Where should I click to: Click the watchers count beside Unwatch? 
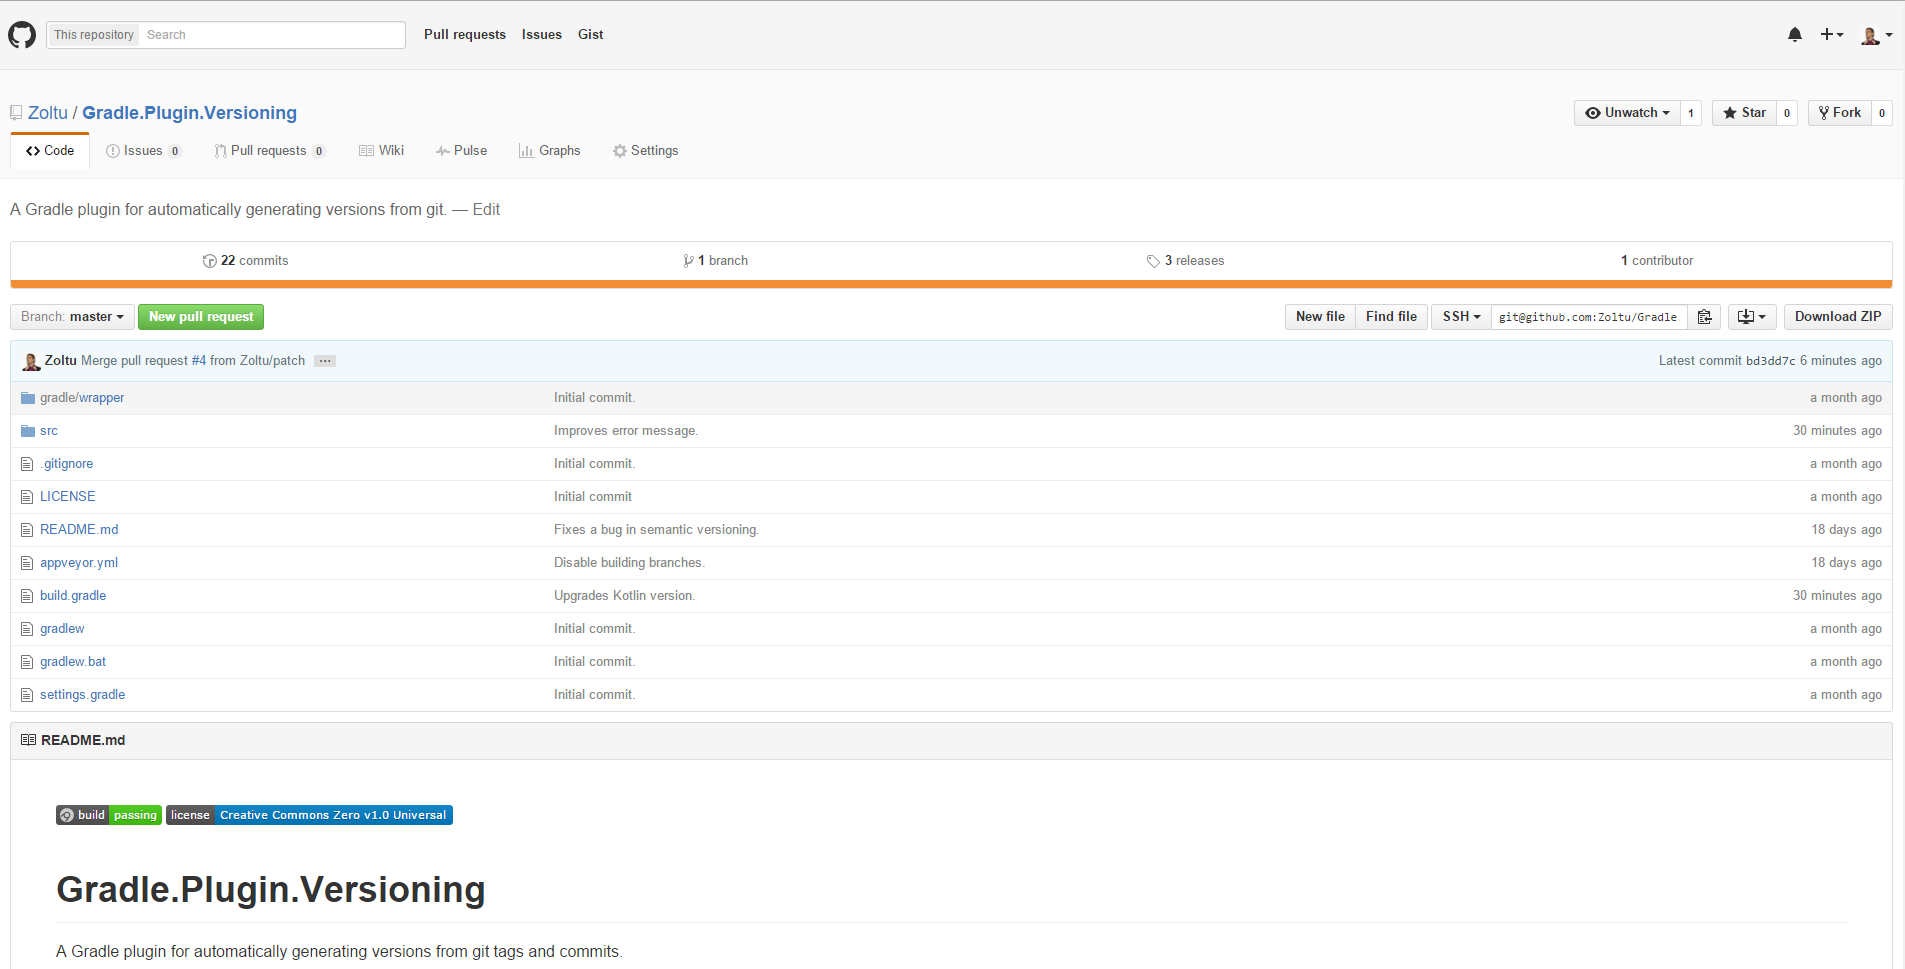[1691, 113]
